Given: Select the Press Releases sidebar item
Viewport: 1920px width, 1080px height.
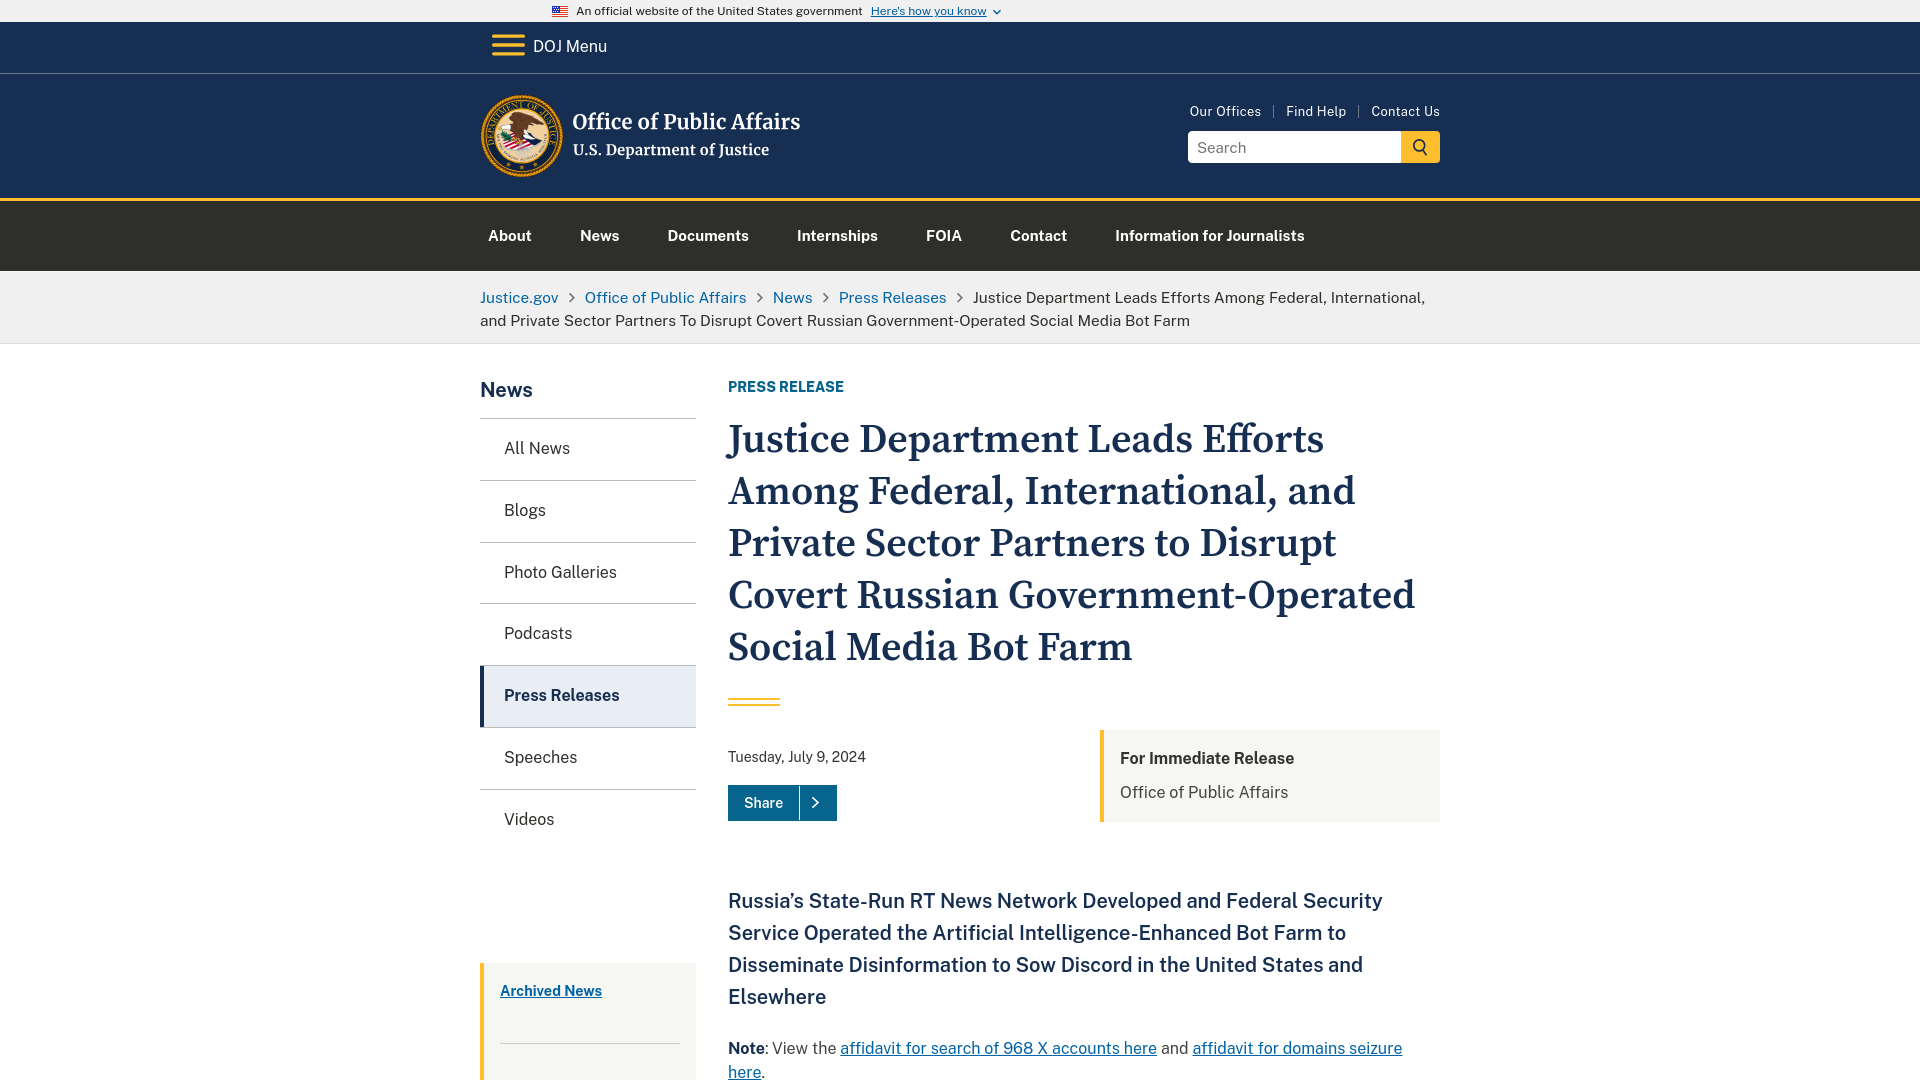Looking at the screenshot, I should pyautogui.click(x=588, y=696).
